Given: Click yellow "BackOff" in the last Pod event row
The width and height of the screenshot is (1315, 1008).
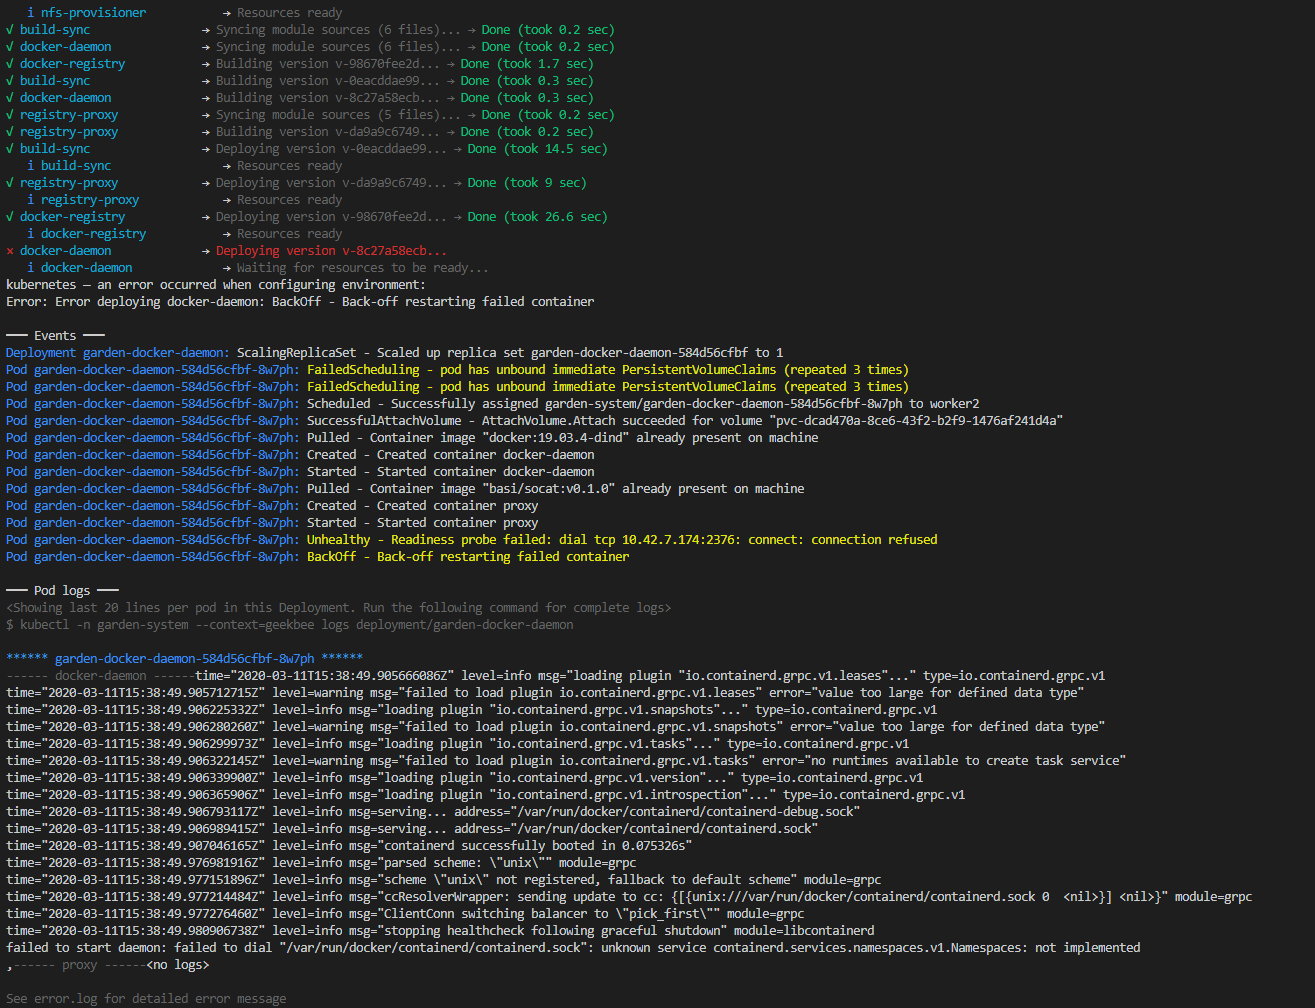Looking at the screenshot, I should (x=332, y=557).
